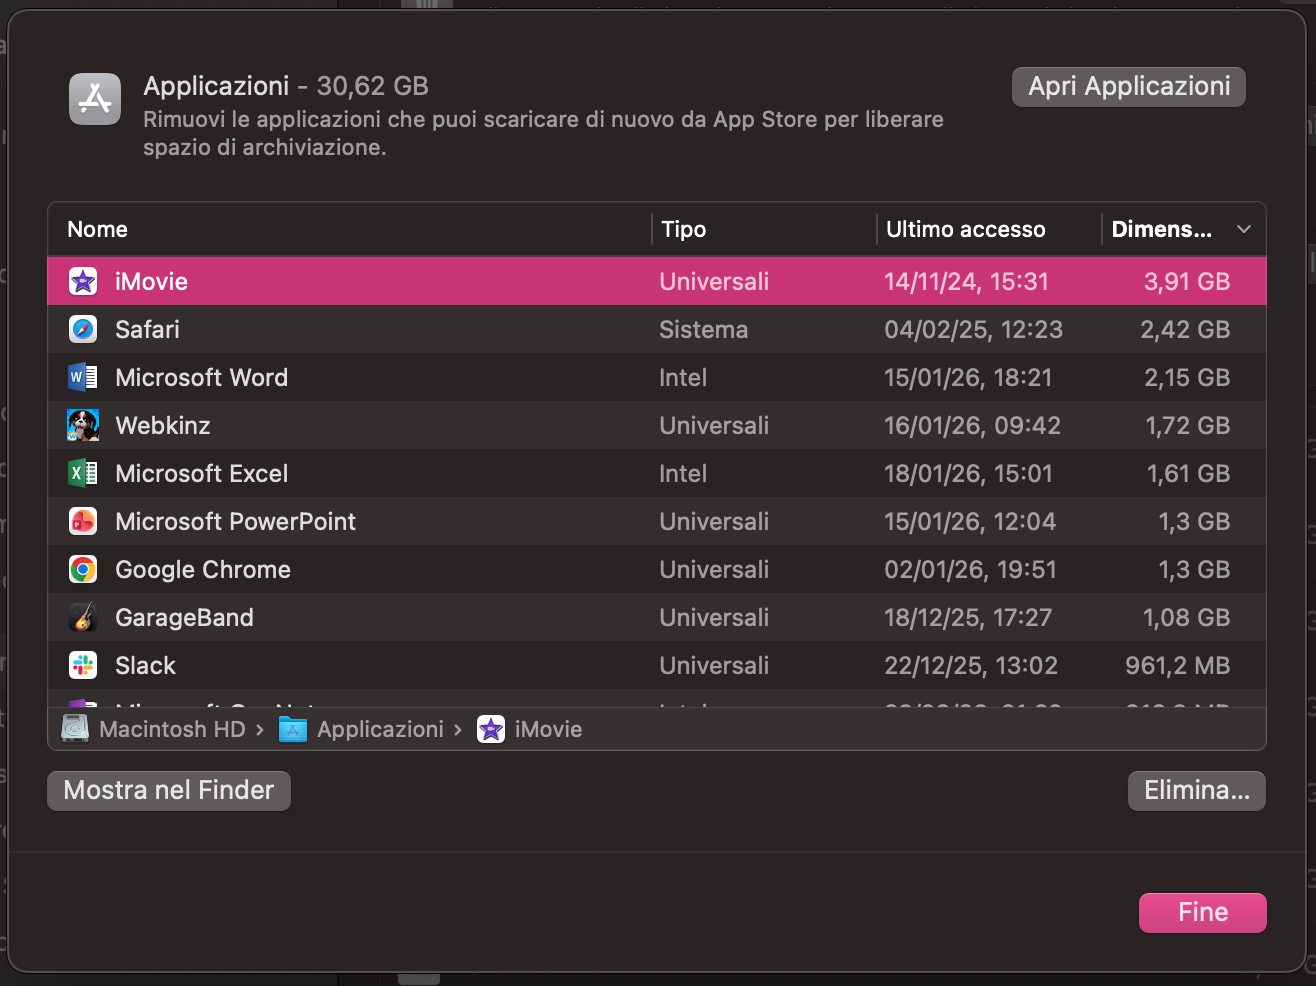Click the GarageBand guitar icon
This screenshot has height=986, width=1316.
pos(83,618)
